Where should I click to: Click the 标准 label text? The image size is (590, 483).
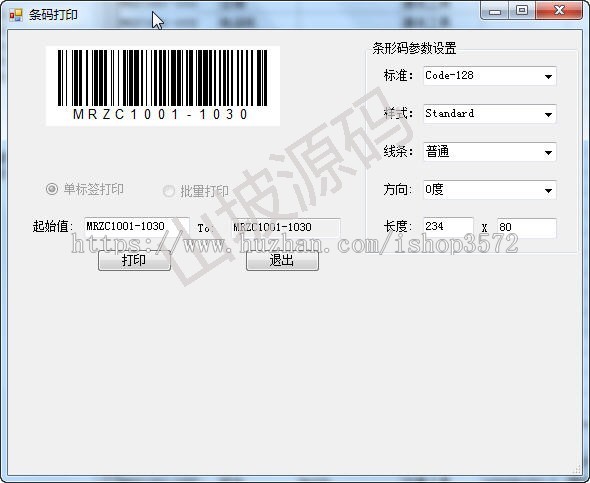coord(398,76)
